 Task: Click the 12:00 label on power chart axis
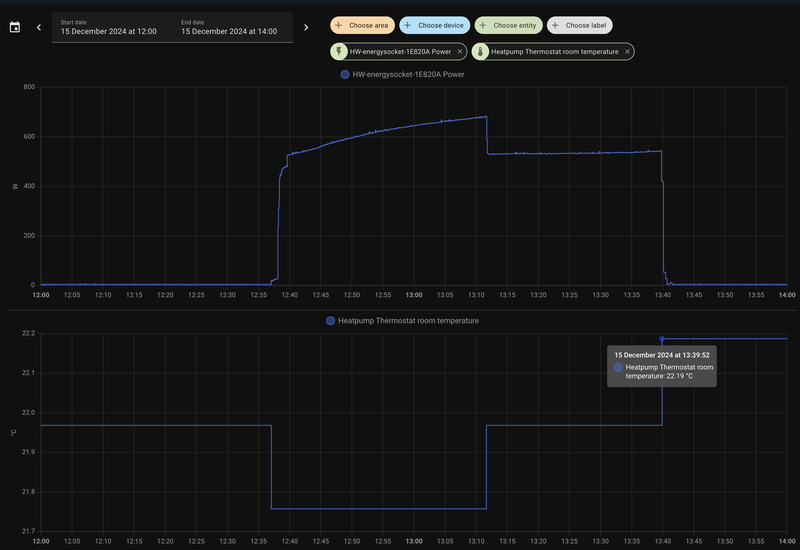(x=41, y=295)
